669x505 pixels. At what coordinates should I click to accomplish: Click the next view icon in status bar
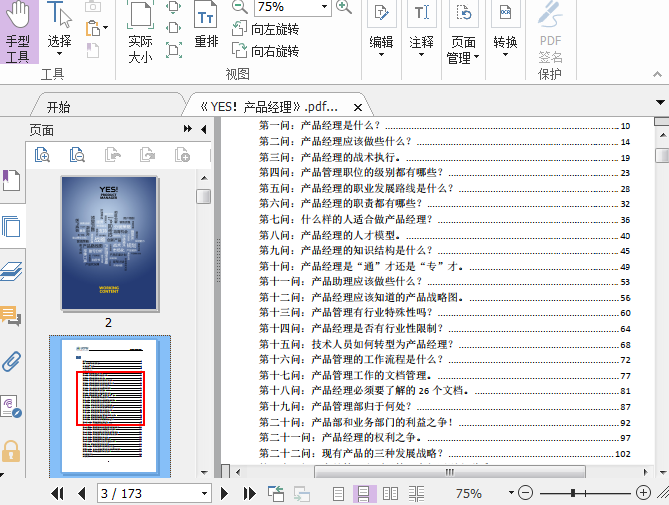click(302, 494)
